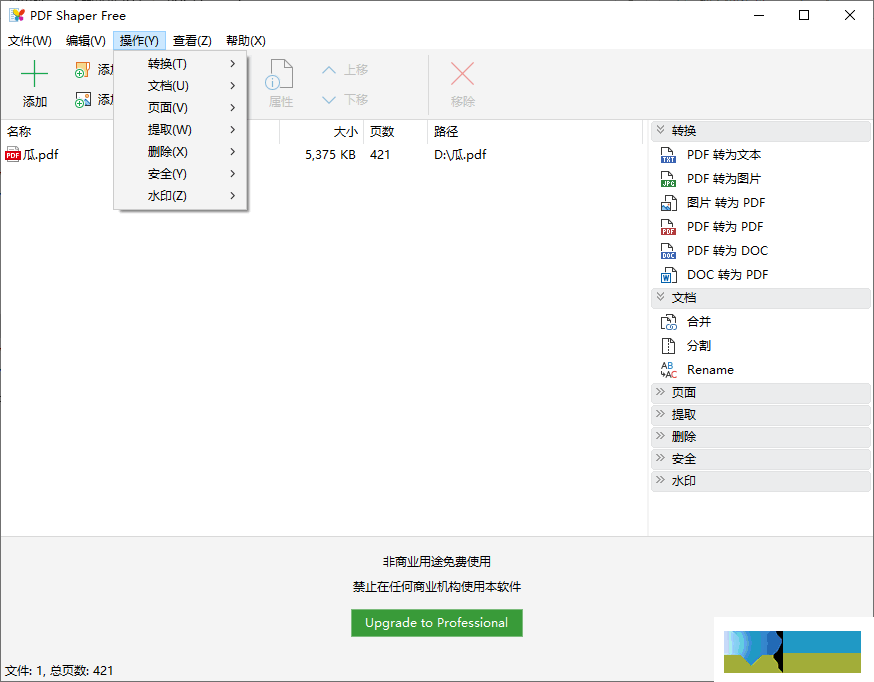
Task: Click the add image icon in toolbar
Action: pos(82,100)
